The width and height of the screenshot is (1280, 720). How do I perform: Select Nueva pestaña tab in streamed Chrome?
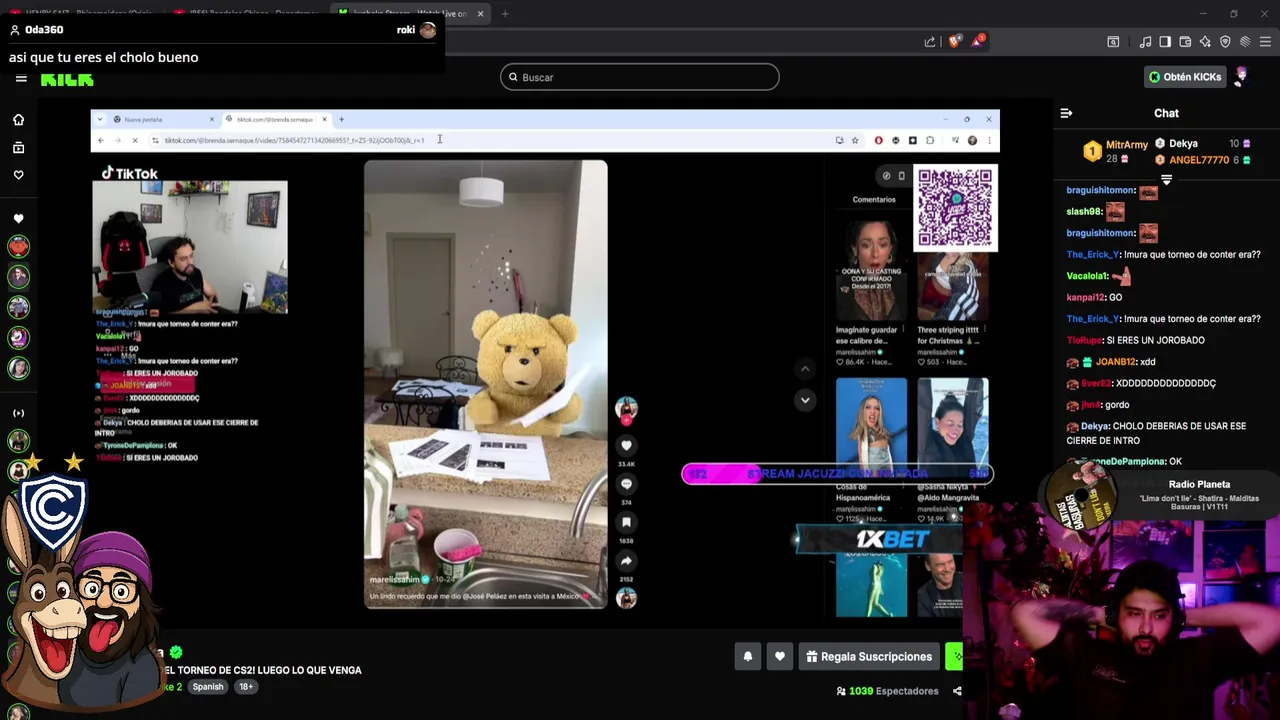click(160, 119)
